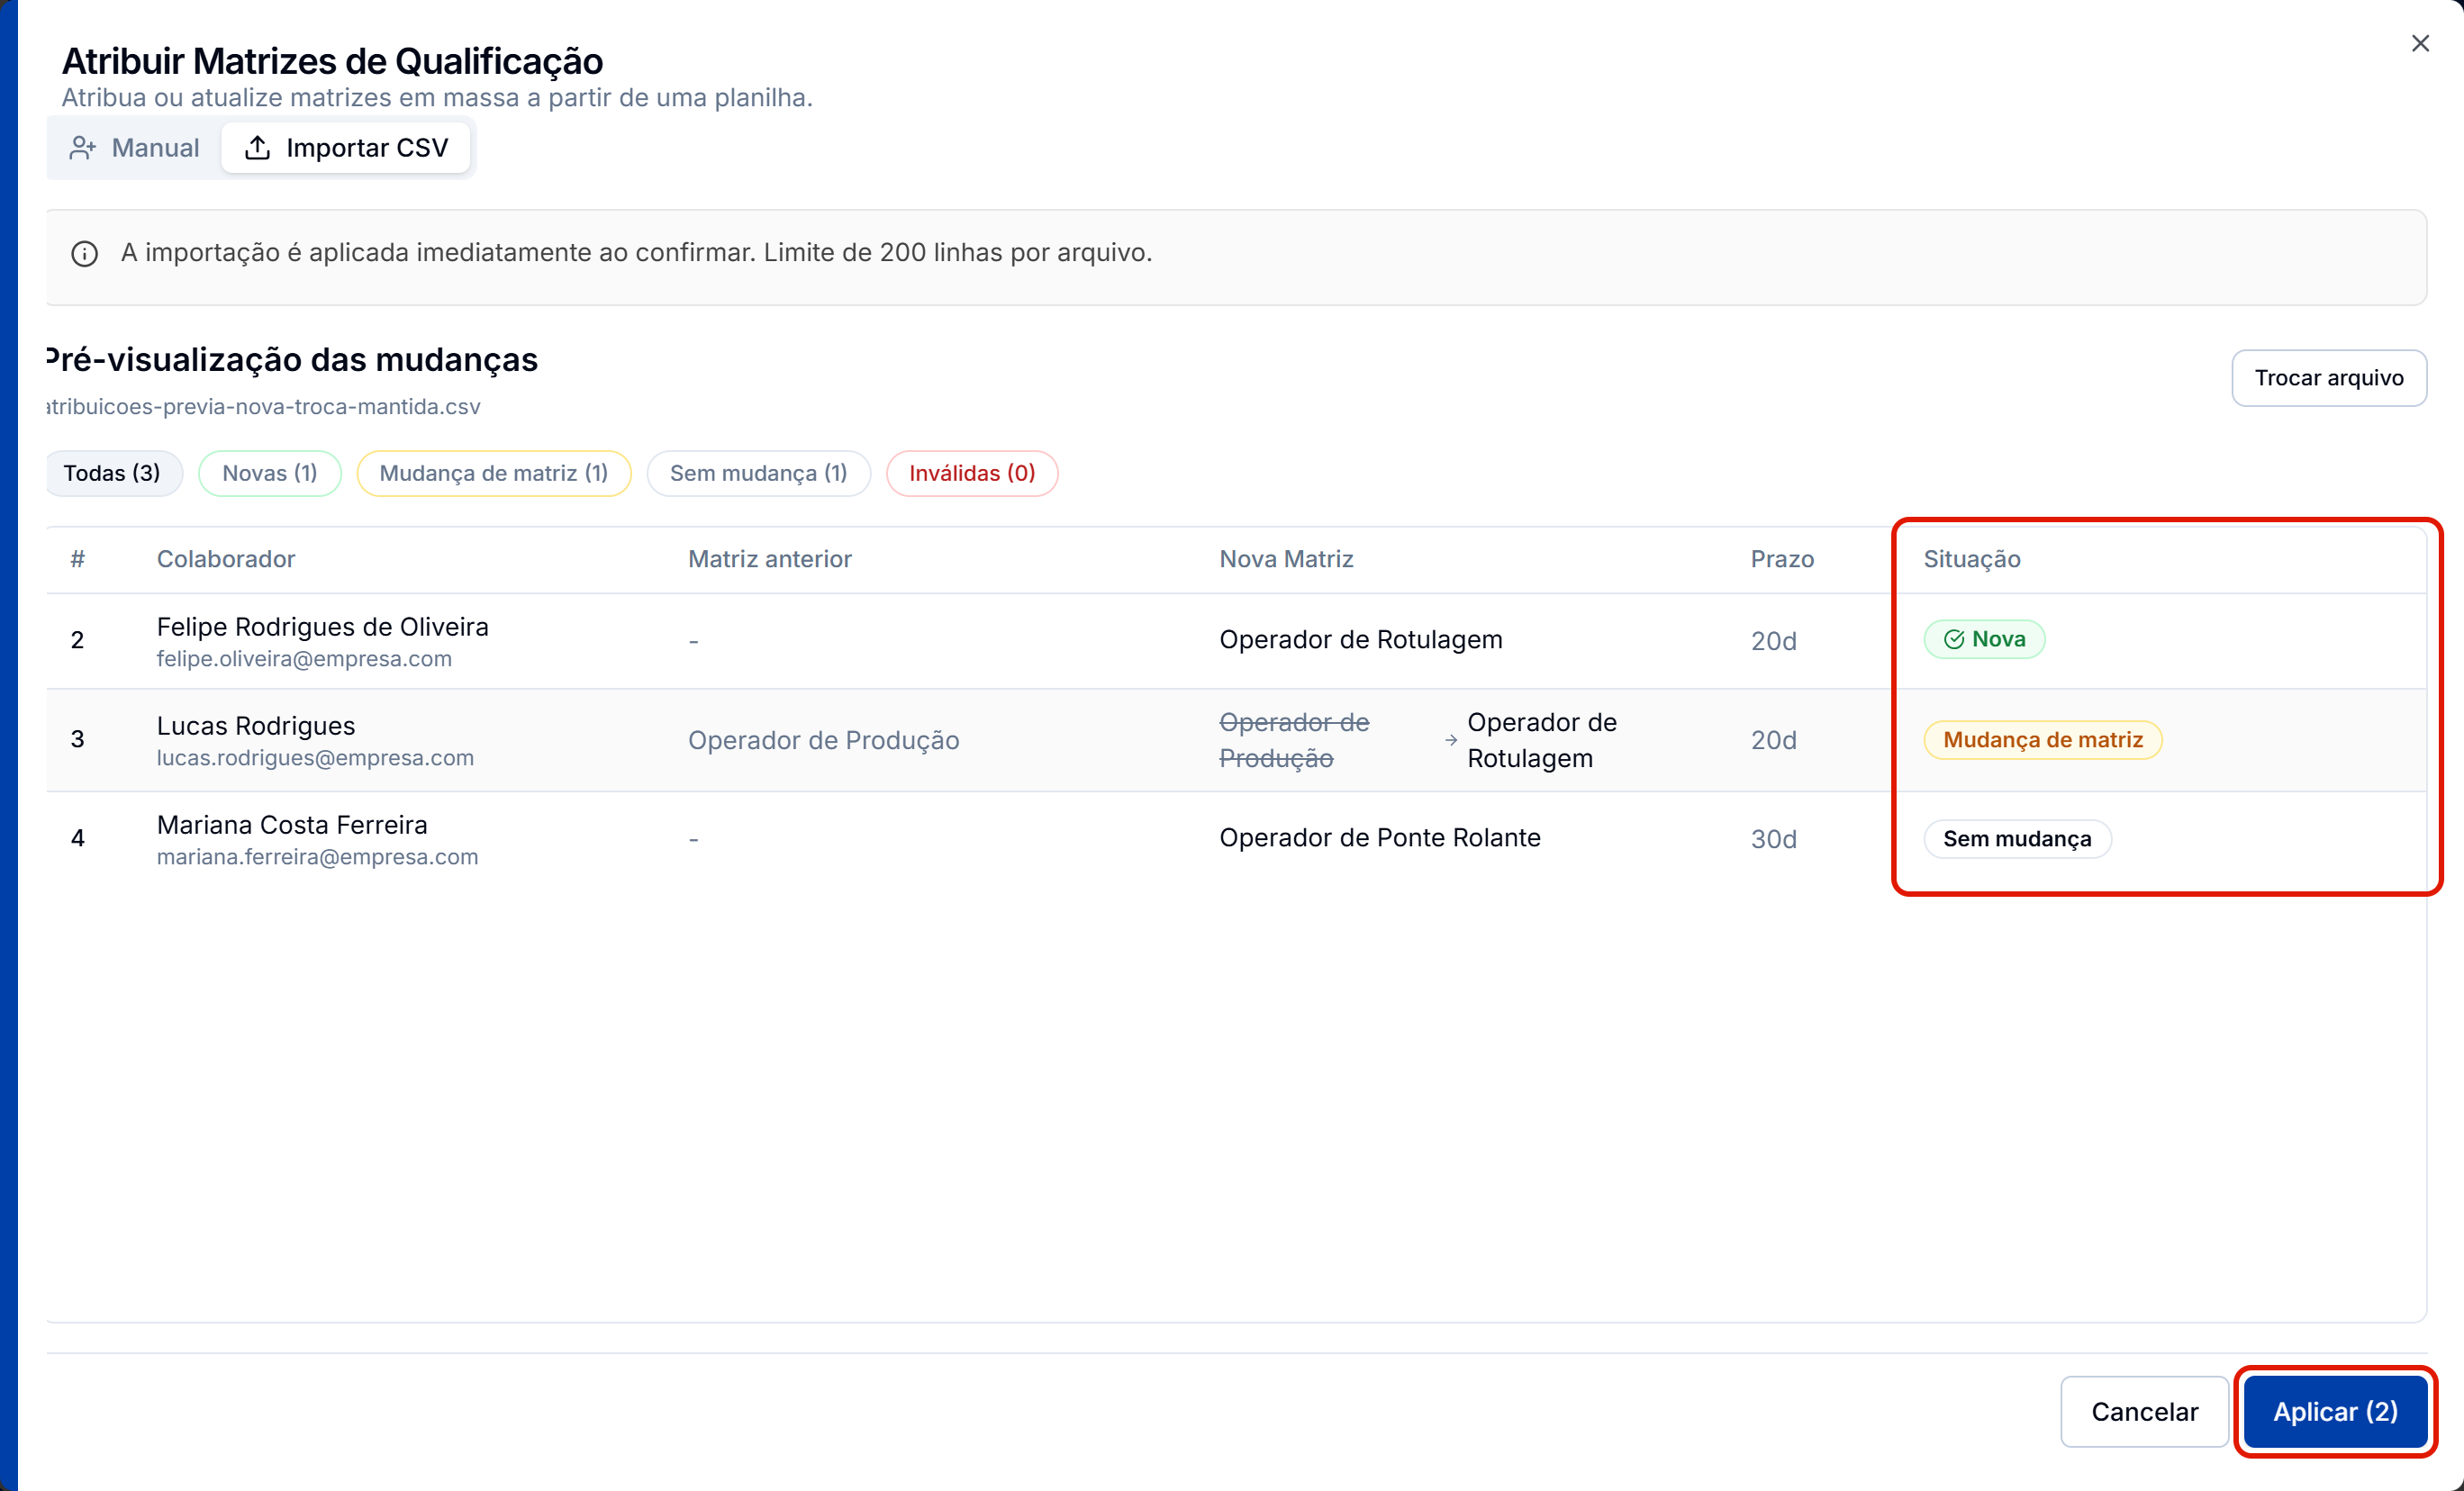The image size is (2464, 1491).
Task: Click Operador de Ponte Rolante cell
Action: pos(1380,838)
